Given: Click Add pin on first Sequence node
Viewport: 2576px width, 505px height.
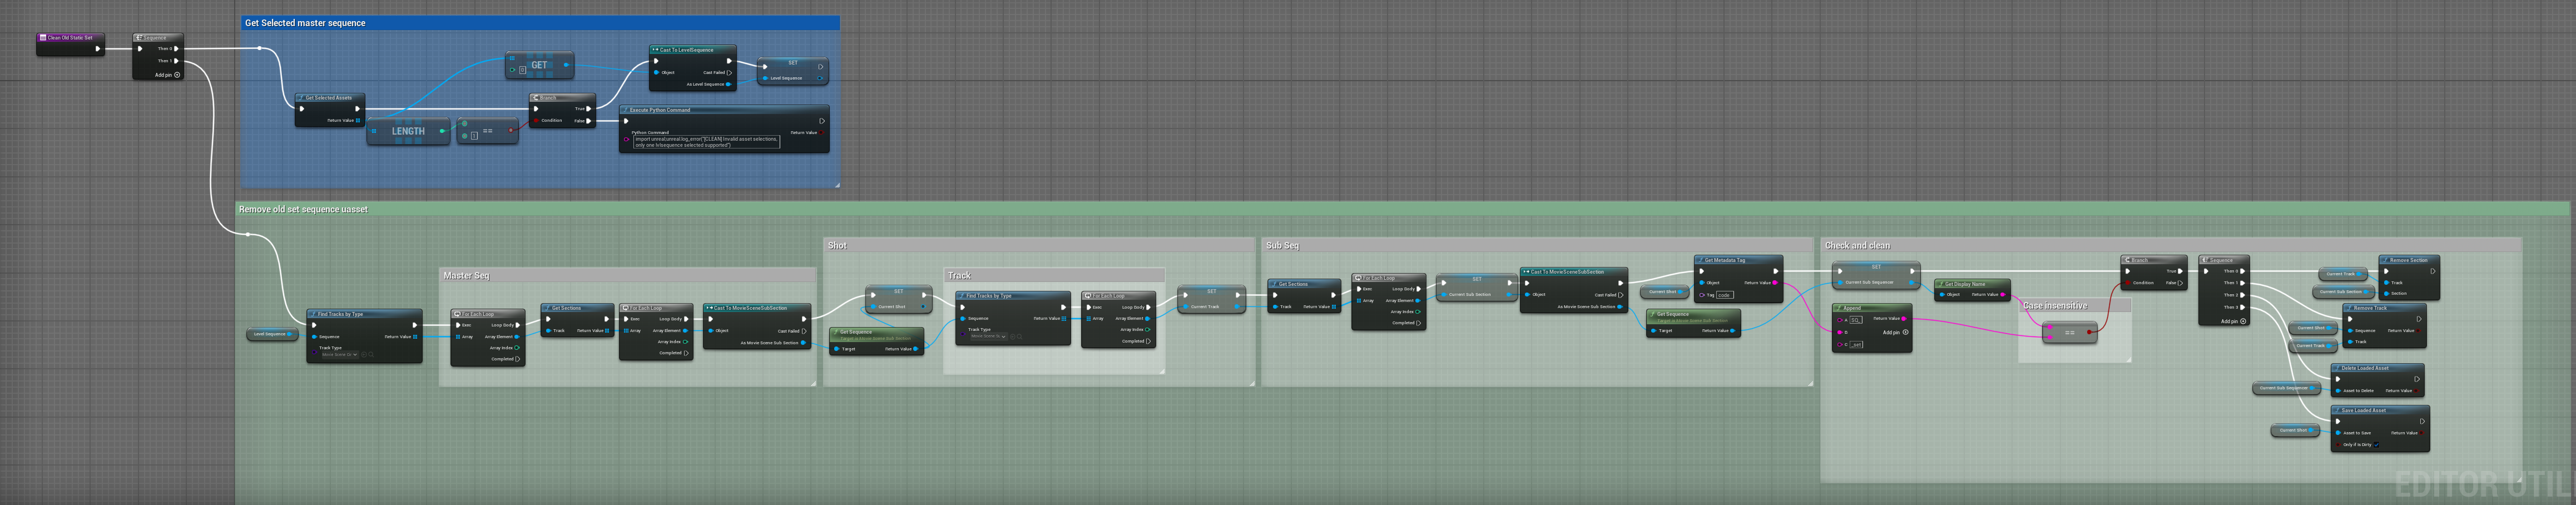Looking at the screenshot, I should pos(167,75).
